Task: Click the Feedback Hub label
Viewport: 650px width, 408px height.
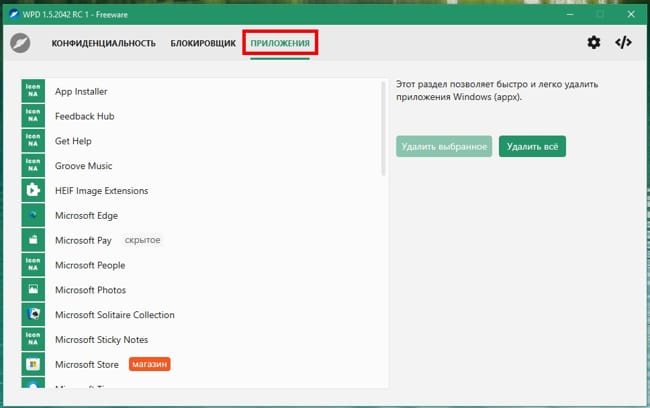Action: coord(85,116)
